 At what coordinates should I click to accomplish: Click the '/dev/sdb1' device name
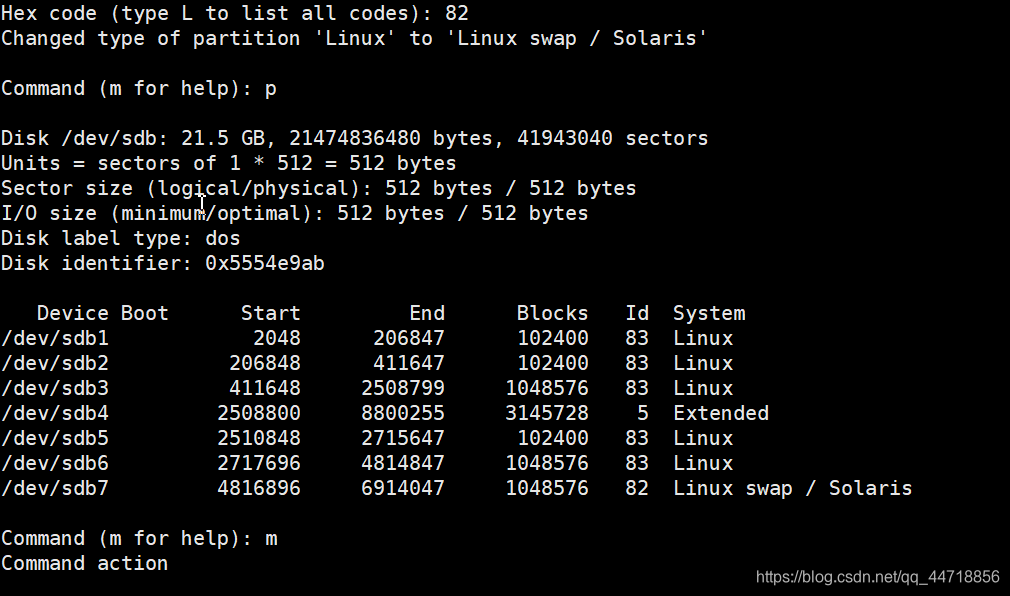pyautogui.click(x=55, y=338)
